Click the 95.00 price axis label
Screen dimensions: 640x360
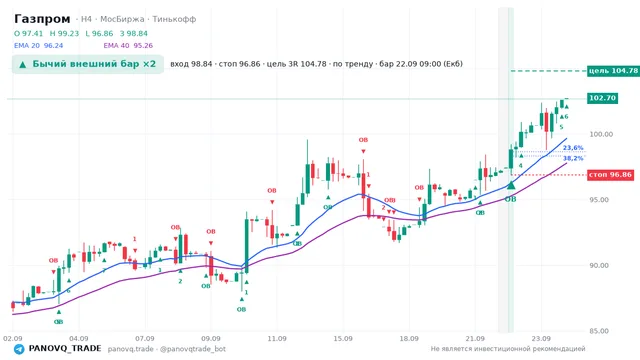pos(599,200)
